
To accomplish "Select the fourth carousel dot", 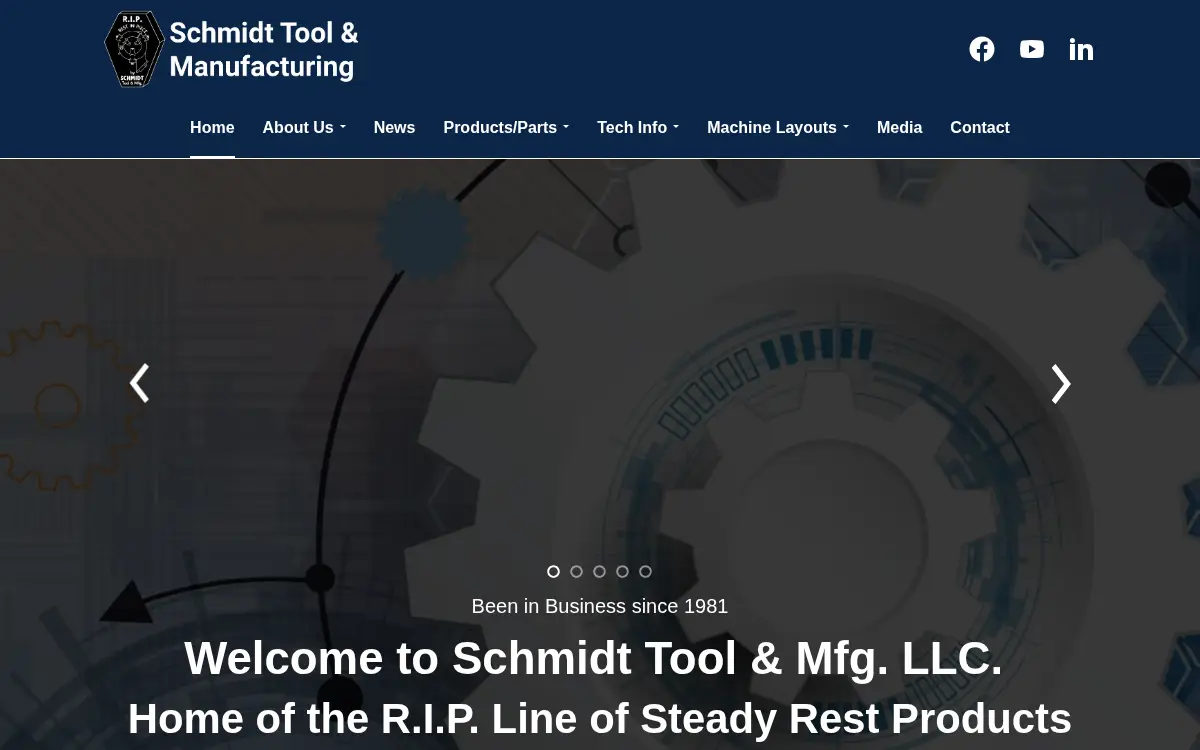I will pos(622,571).
